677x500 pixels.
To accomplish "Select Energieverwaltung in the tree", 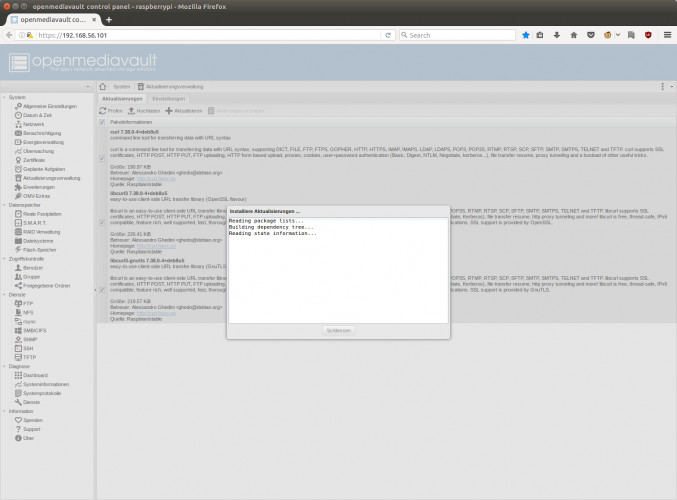I will pyautogui.click(x=39, y=142).
